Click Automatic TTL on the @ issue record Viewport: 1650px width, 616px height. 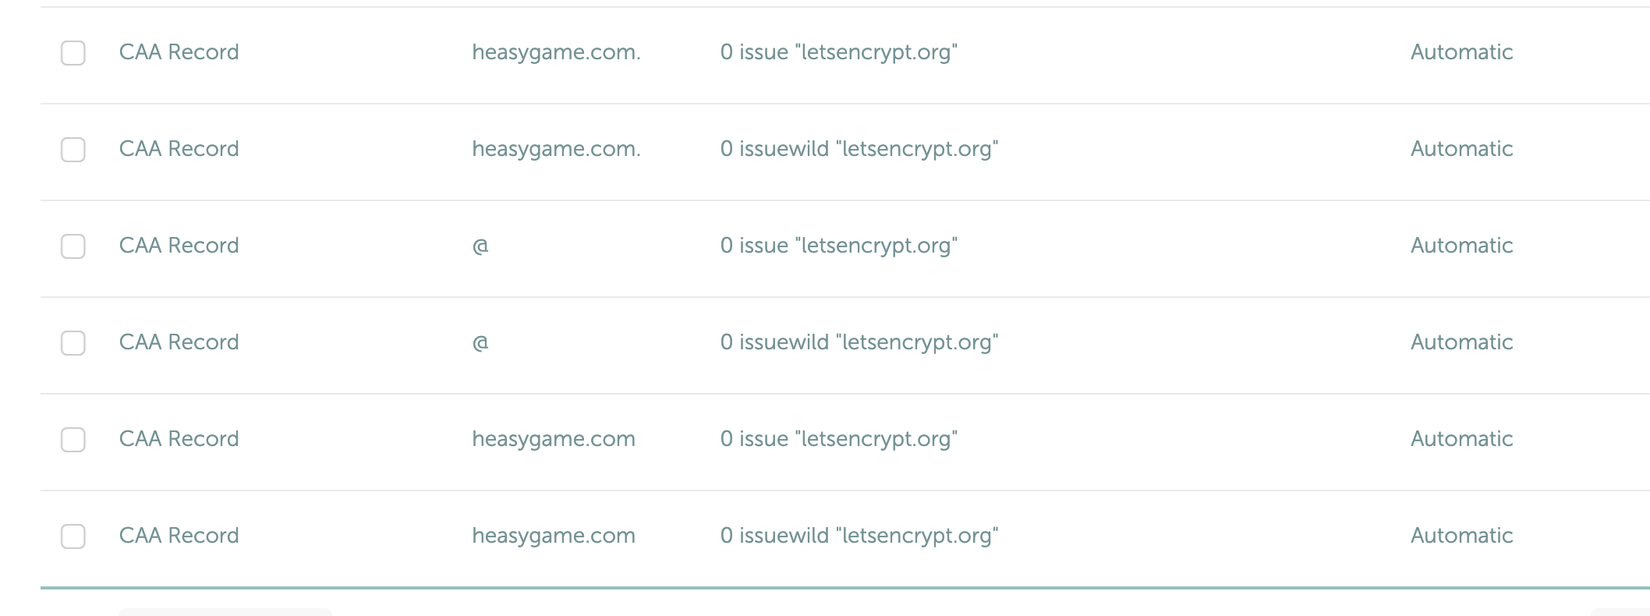(x=1461, y=246)
